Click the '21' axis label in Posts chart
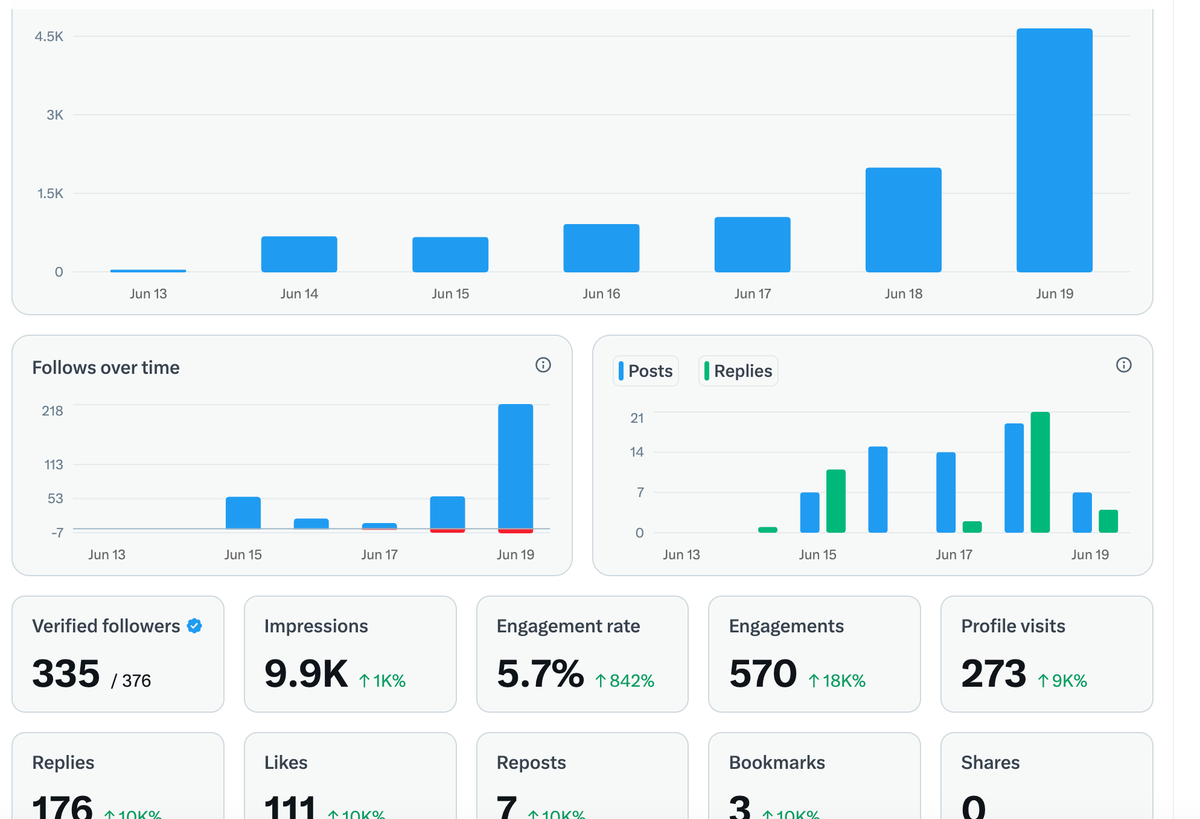Screen dimensions: 1200x819 (x=637, y=418)
